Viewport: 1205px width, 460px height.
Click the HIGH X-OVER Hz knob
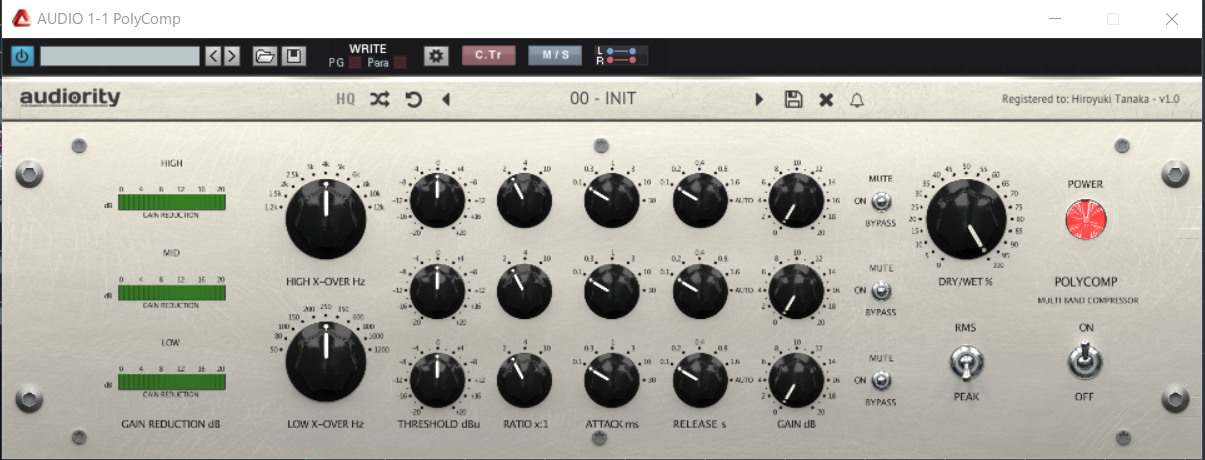(x=326, y=220)
